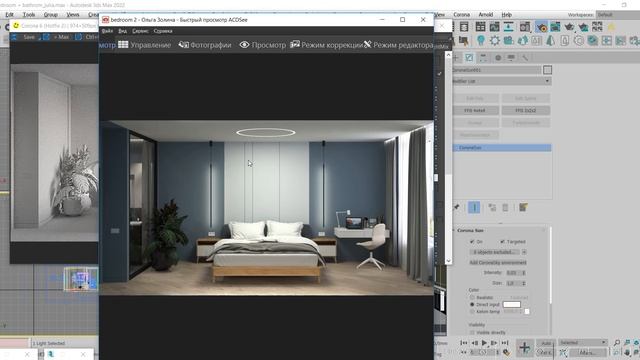This screenshot has height=360, width=640.
Task: Switch to Просмотр mode in ACDSee
Action: (x=262, y=45)
